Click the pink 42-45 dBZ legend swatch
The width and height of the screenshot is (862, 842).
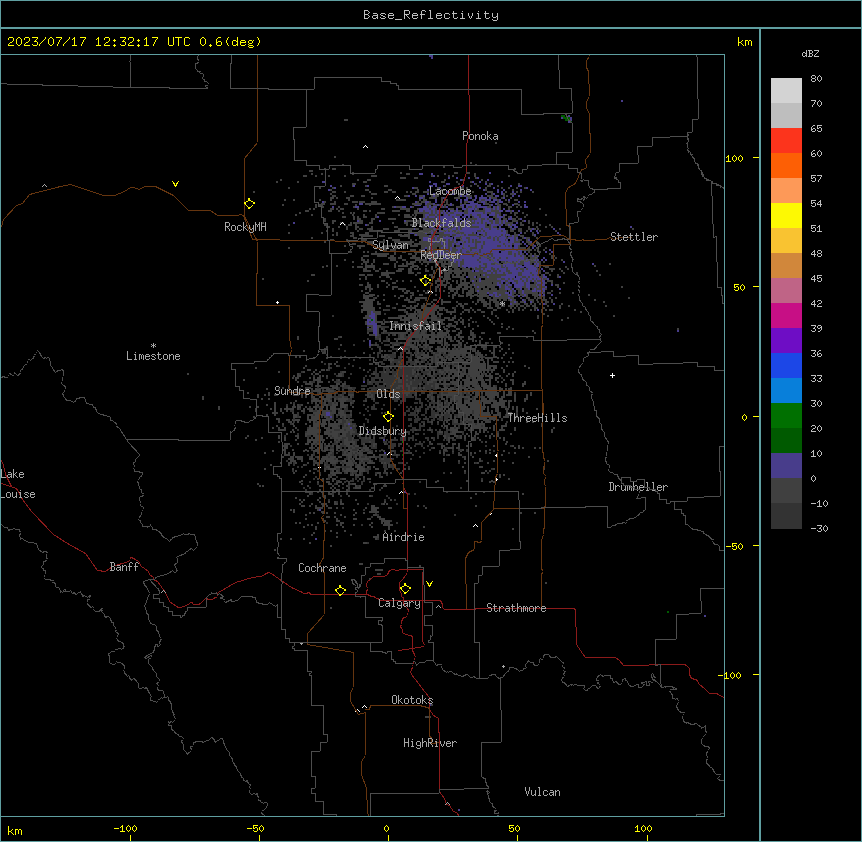point(786,291)
